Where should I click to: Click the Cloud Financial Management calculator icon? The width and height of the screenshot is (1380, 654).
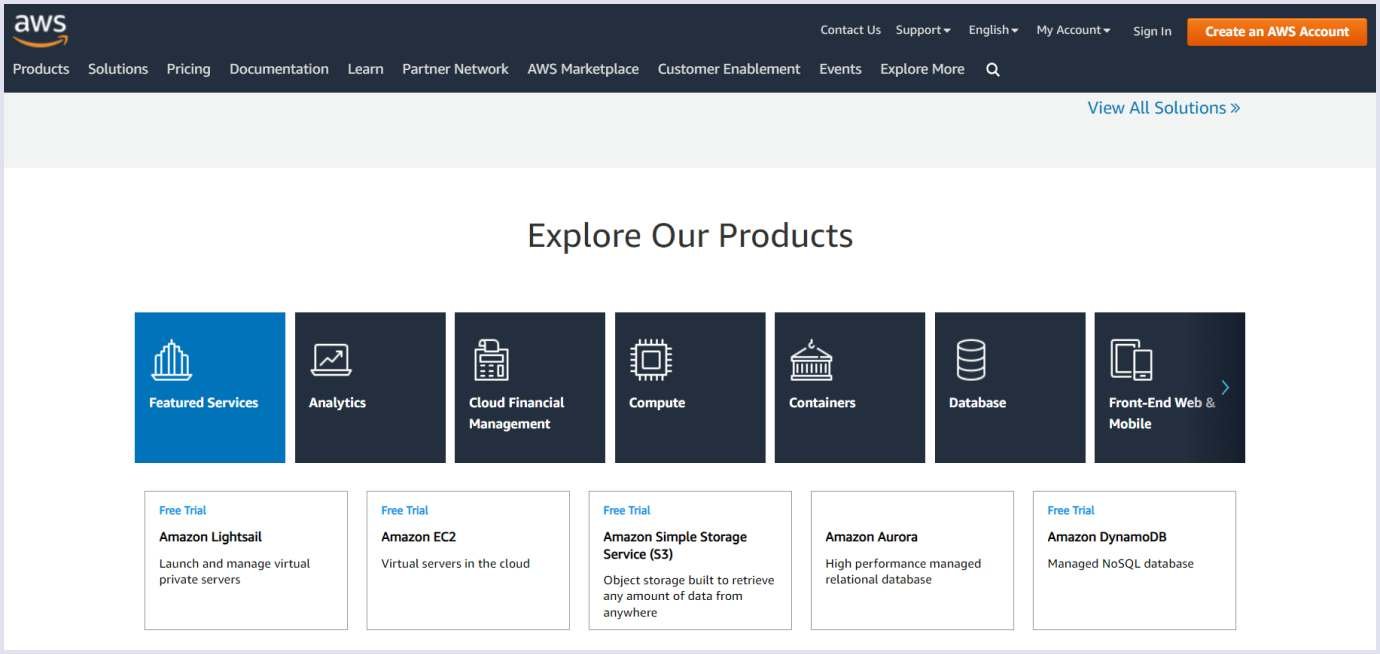[491, 360]
